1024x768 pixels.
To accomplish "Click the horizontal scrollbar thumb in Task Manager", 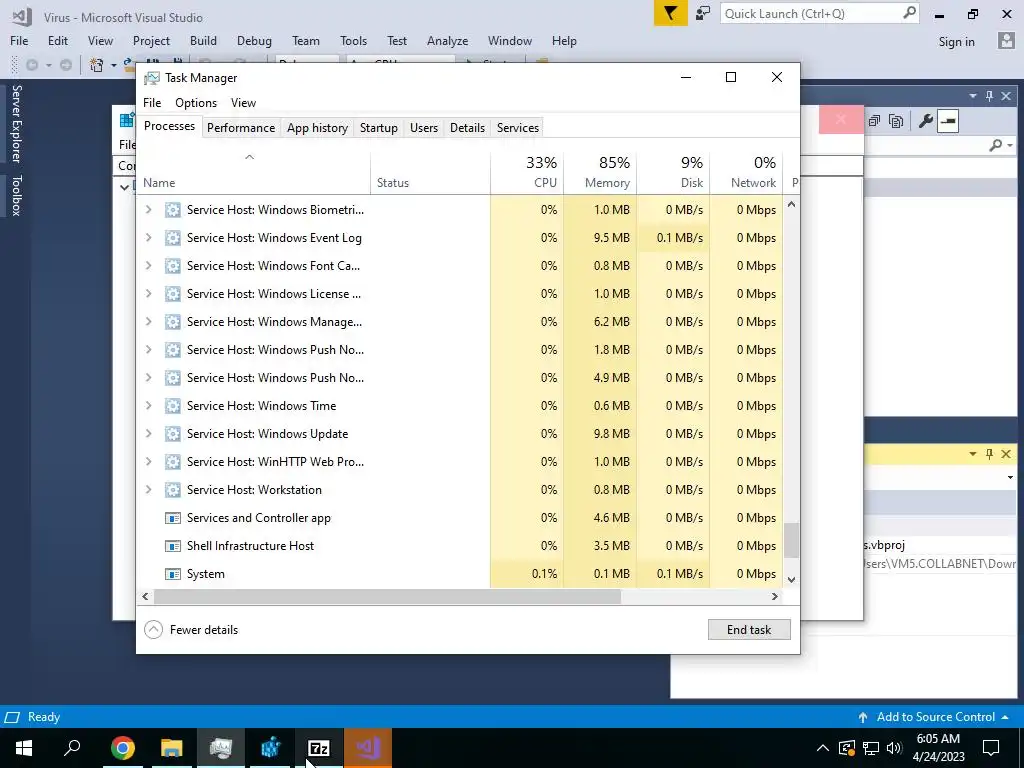I will 387,596.
